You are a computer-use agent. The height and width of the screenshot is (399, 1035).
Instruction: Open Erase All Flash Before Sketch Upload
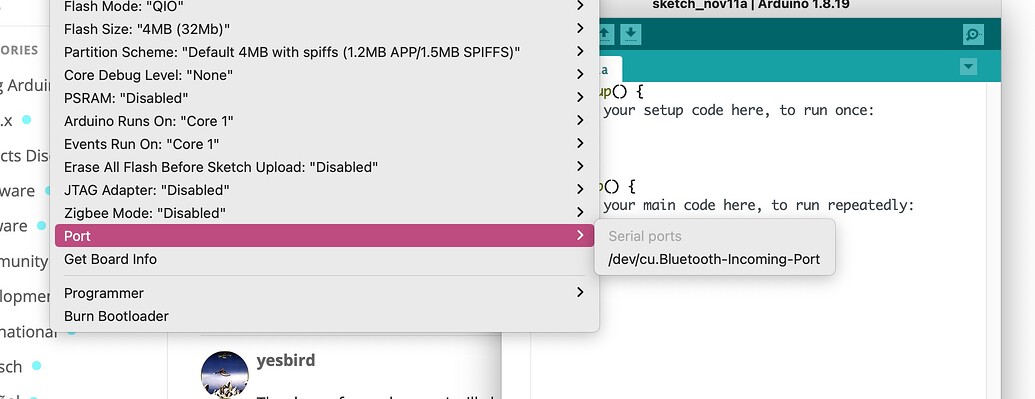pyautogui.click(x=324, y=167)
